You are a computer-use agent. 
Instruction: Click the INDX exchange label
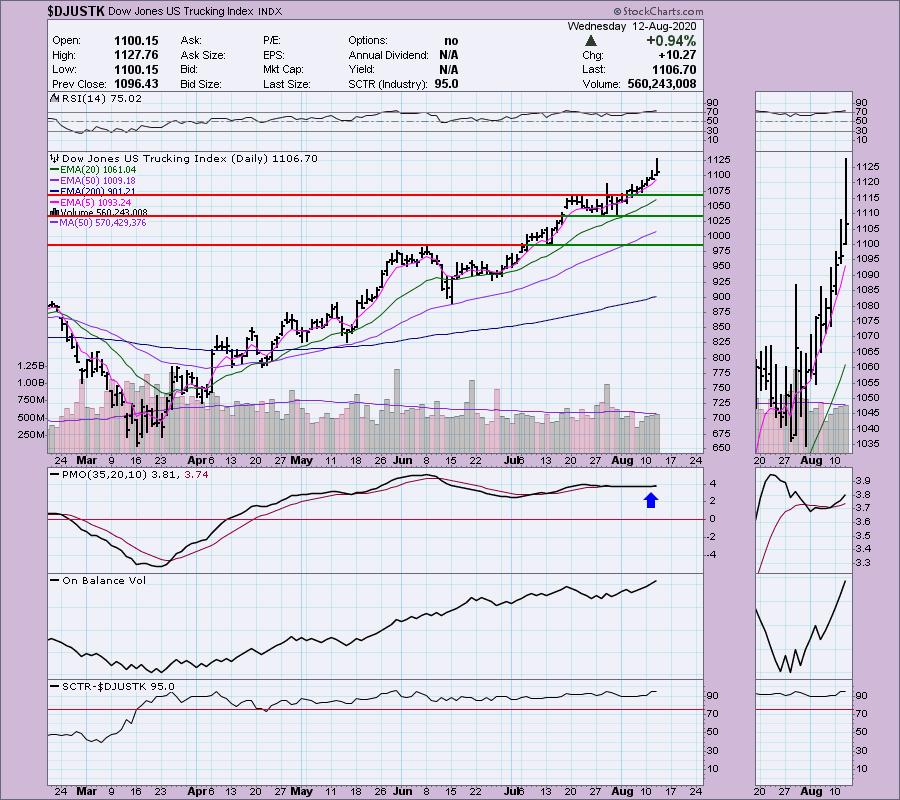270,11
